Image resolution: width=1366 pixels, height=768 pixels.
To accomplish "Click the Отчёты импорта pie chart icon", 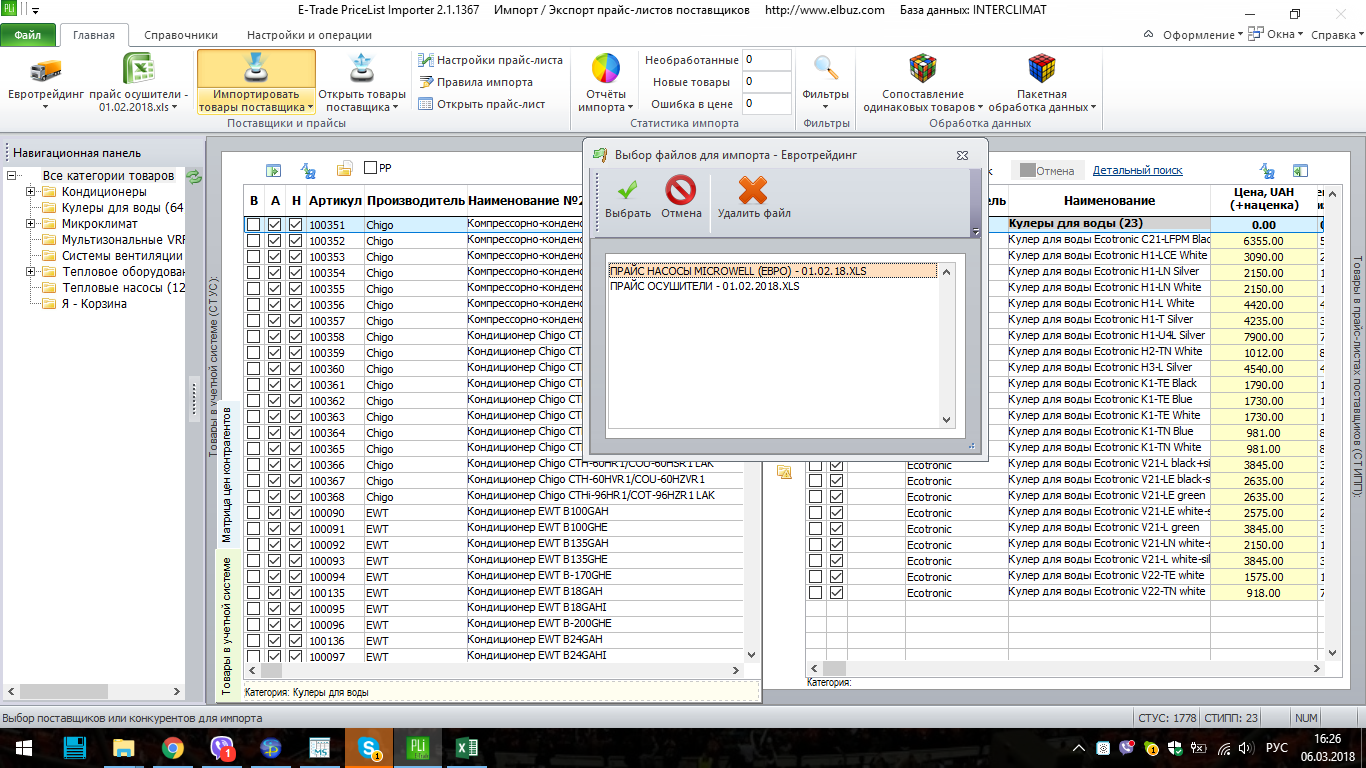I will click(606, 69).
